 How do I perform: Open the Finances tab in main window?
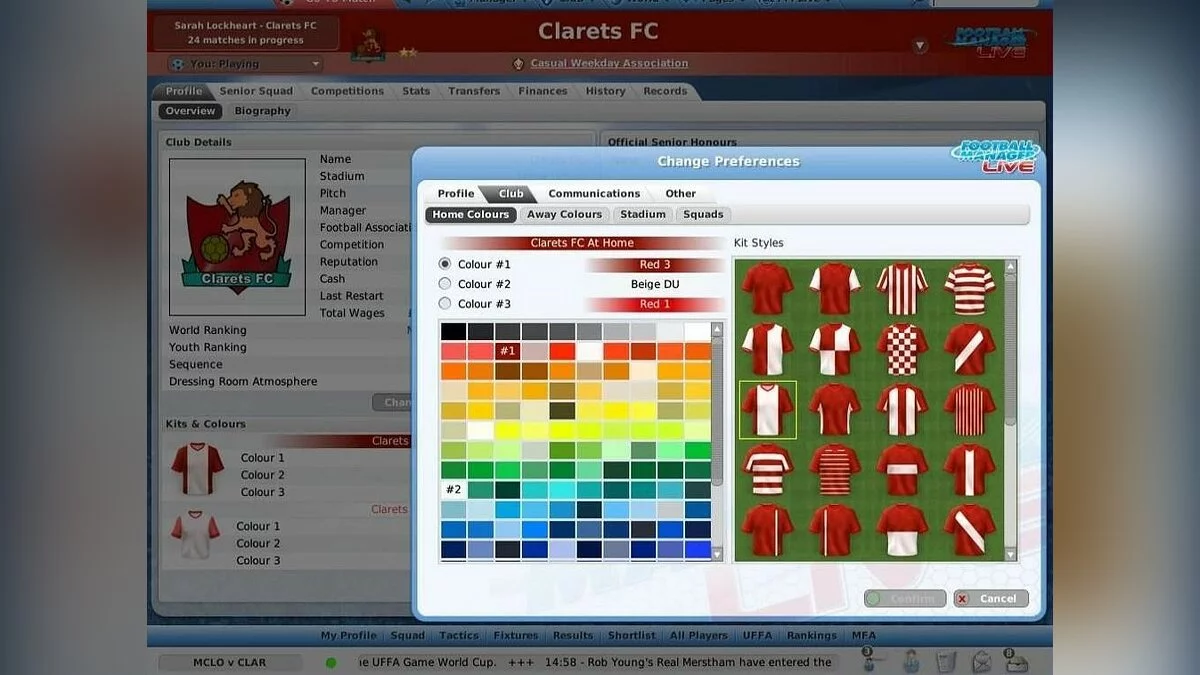(x=543, y=91)
